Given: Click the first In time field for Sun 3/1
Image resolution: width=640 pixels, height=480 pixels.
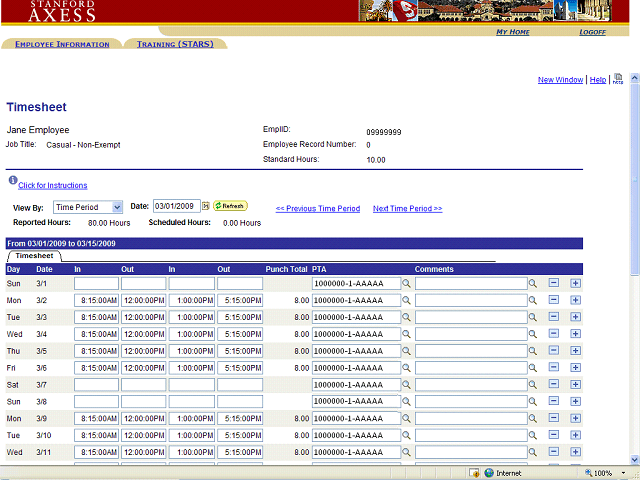Looking at the screenshot, I should [96, 284].
